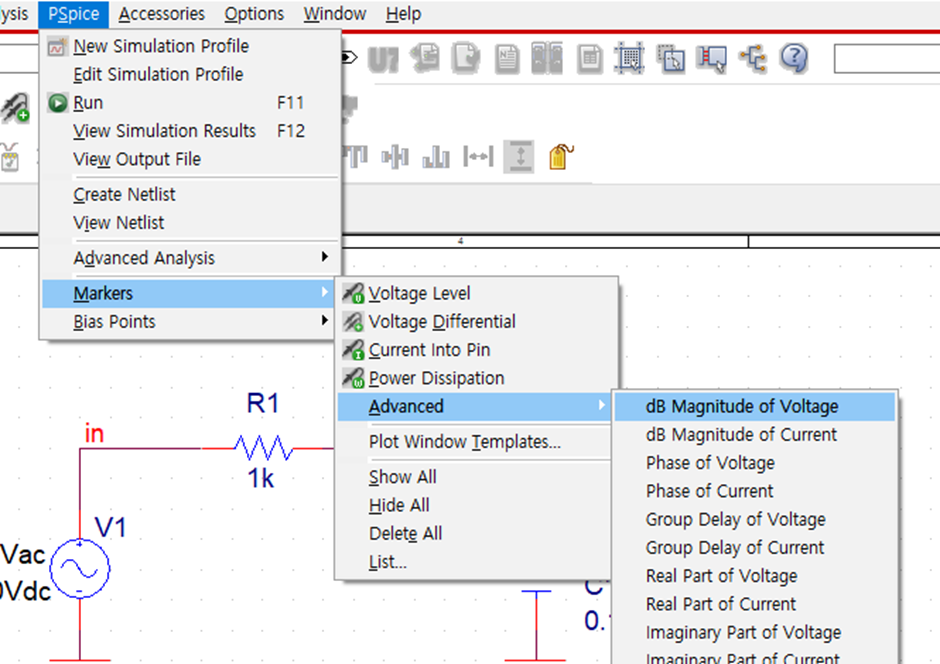Open the Window menu

pos(335,14)
